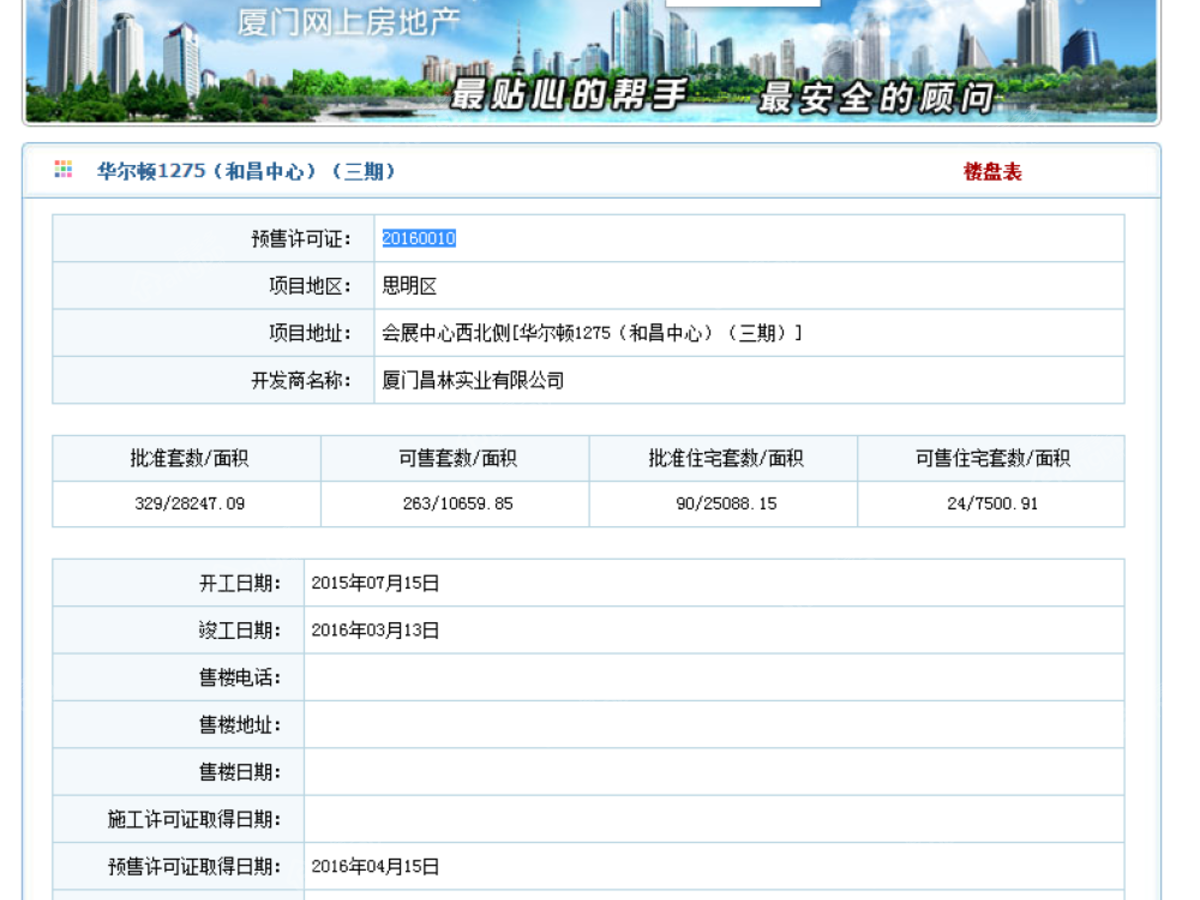This screenshot has height=900, width=1200.
Task: Click the 开发商名称 label
Action: click(x=301, y=380)
